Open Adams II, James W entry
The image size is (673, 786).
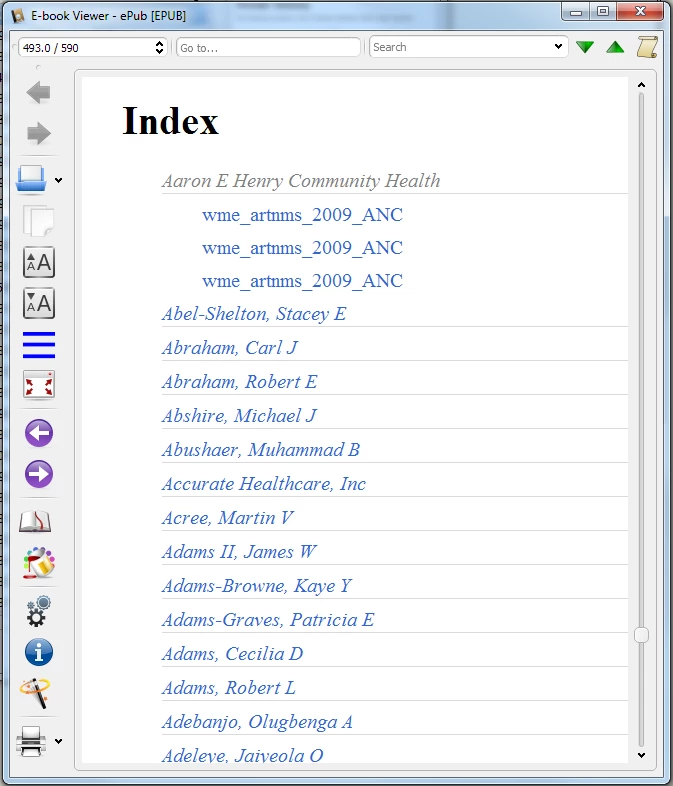(x=239, y=552)
